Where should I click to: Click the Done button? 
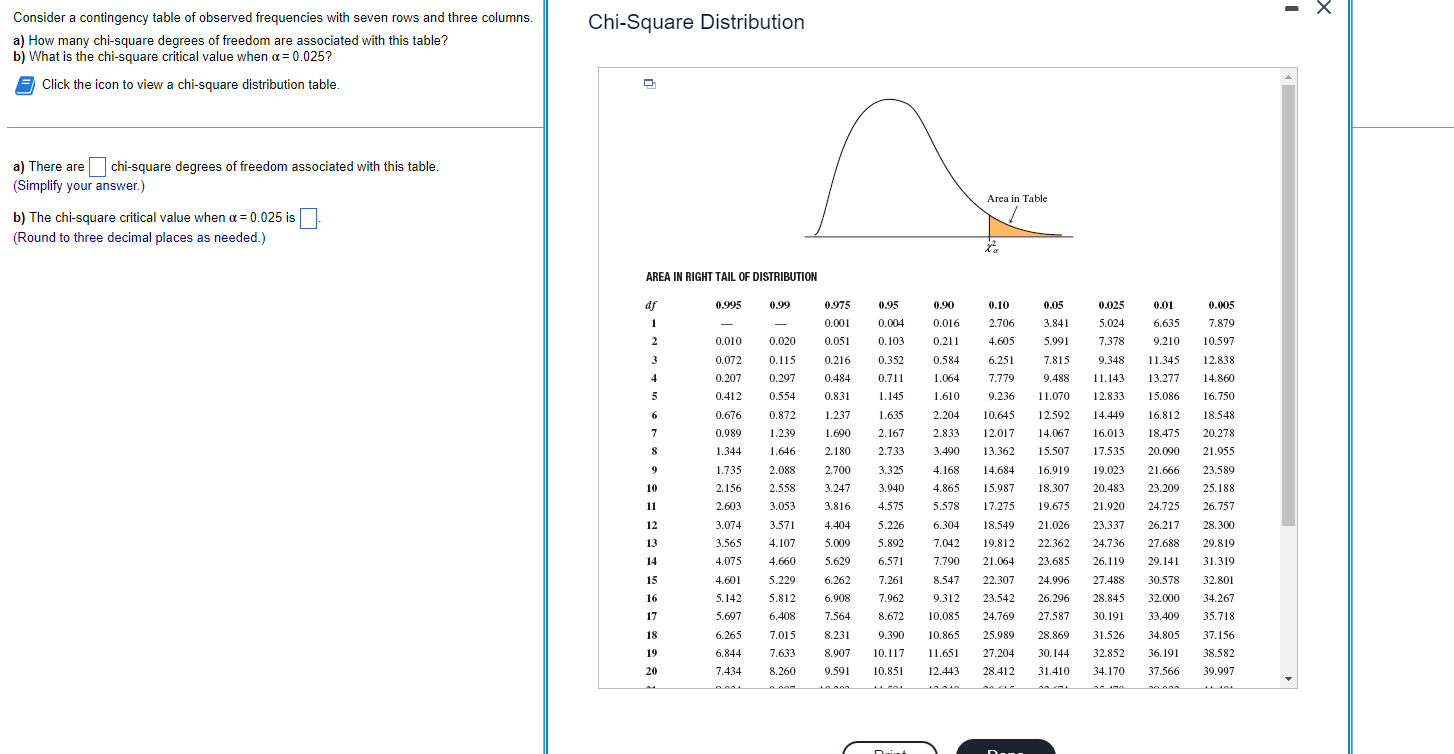(1005, 747)
